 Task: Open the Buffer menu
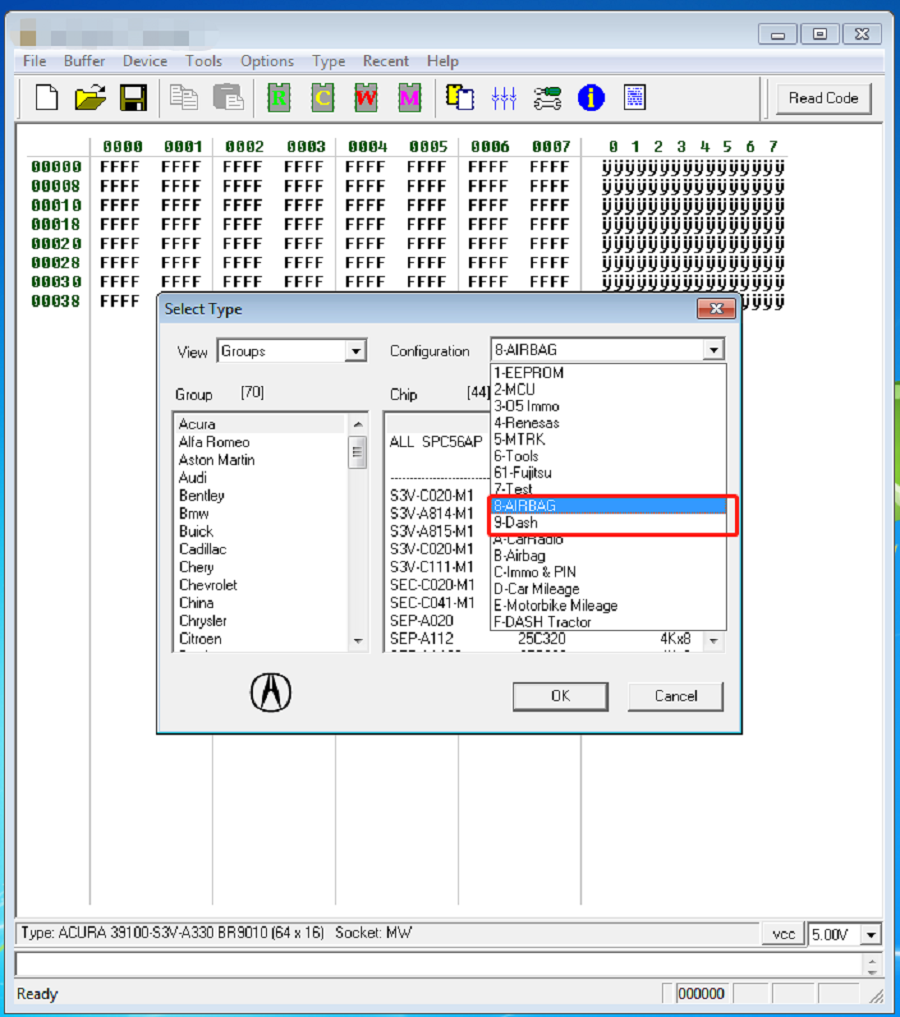[84, 61]
